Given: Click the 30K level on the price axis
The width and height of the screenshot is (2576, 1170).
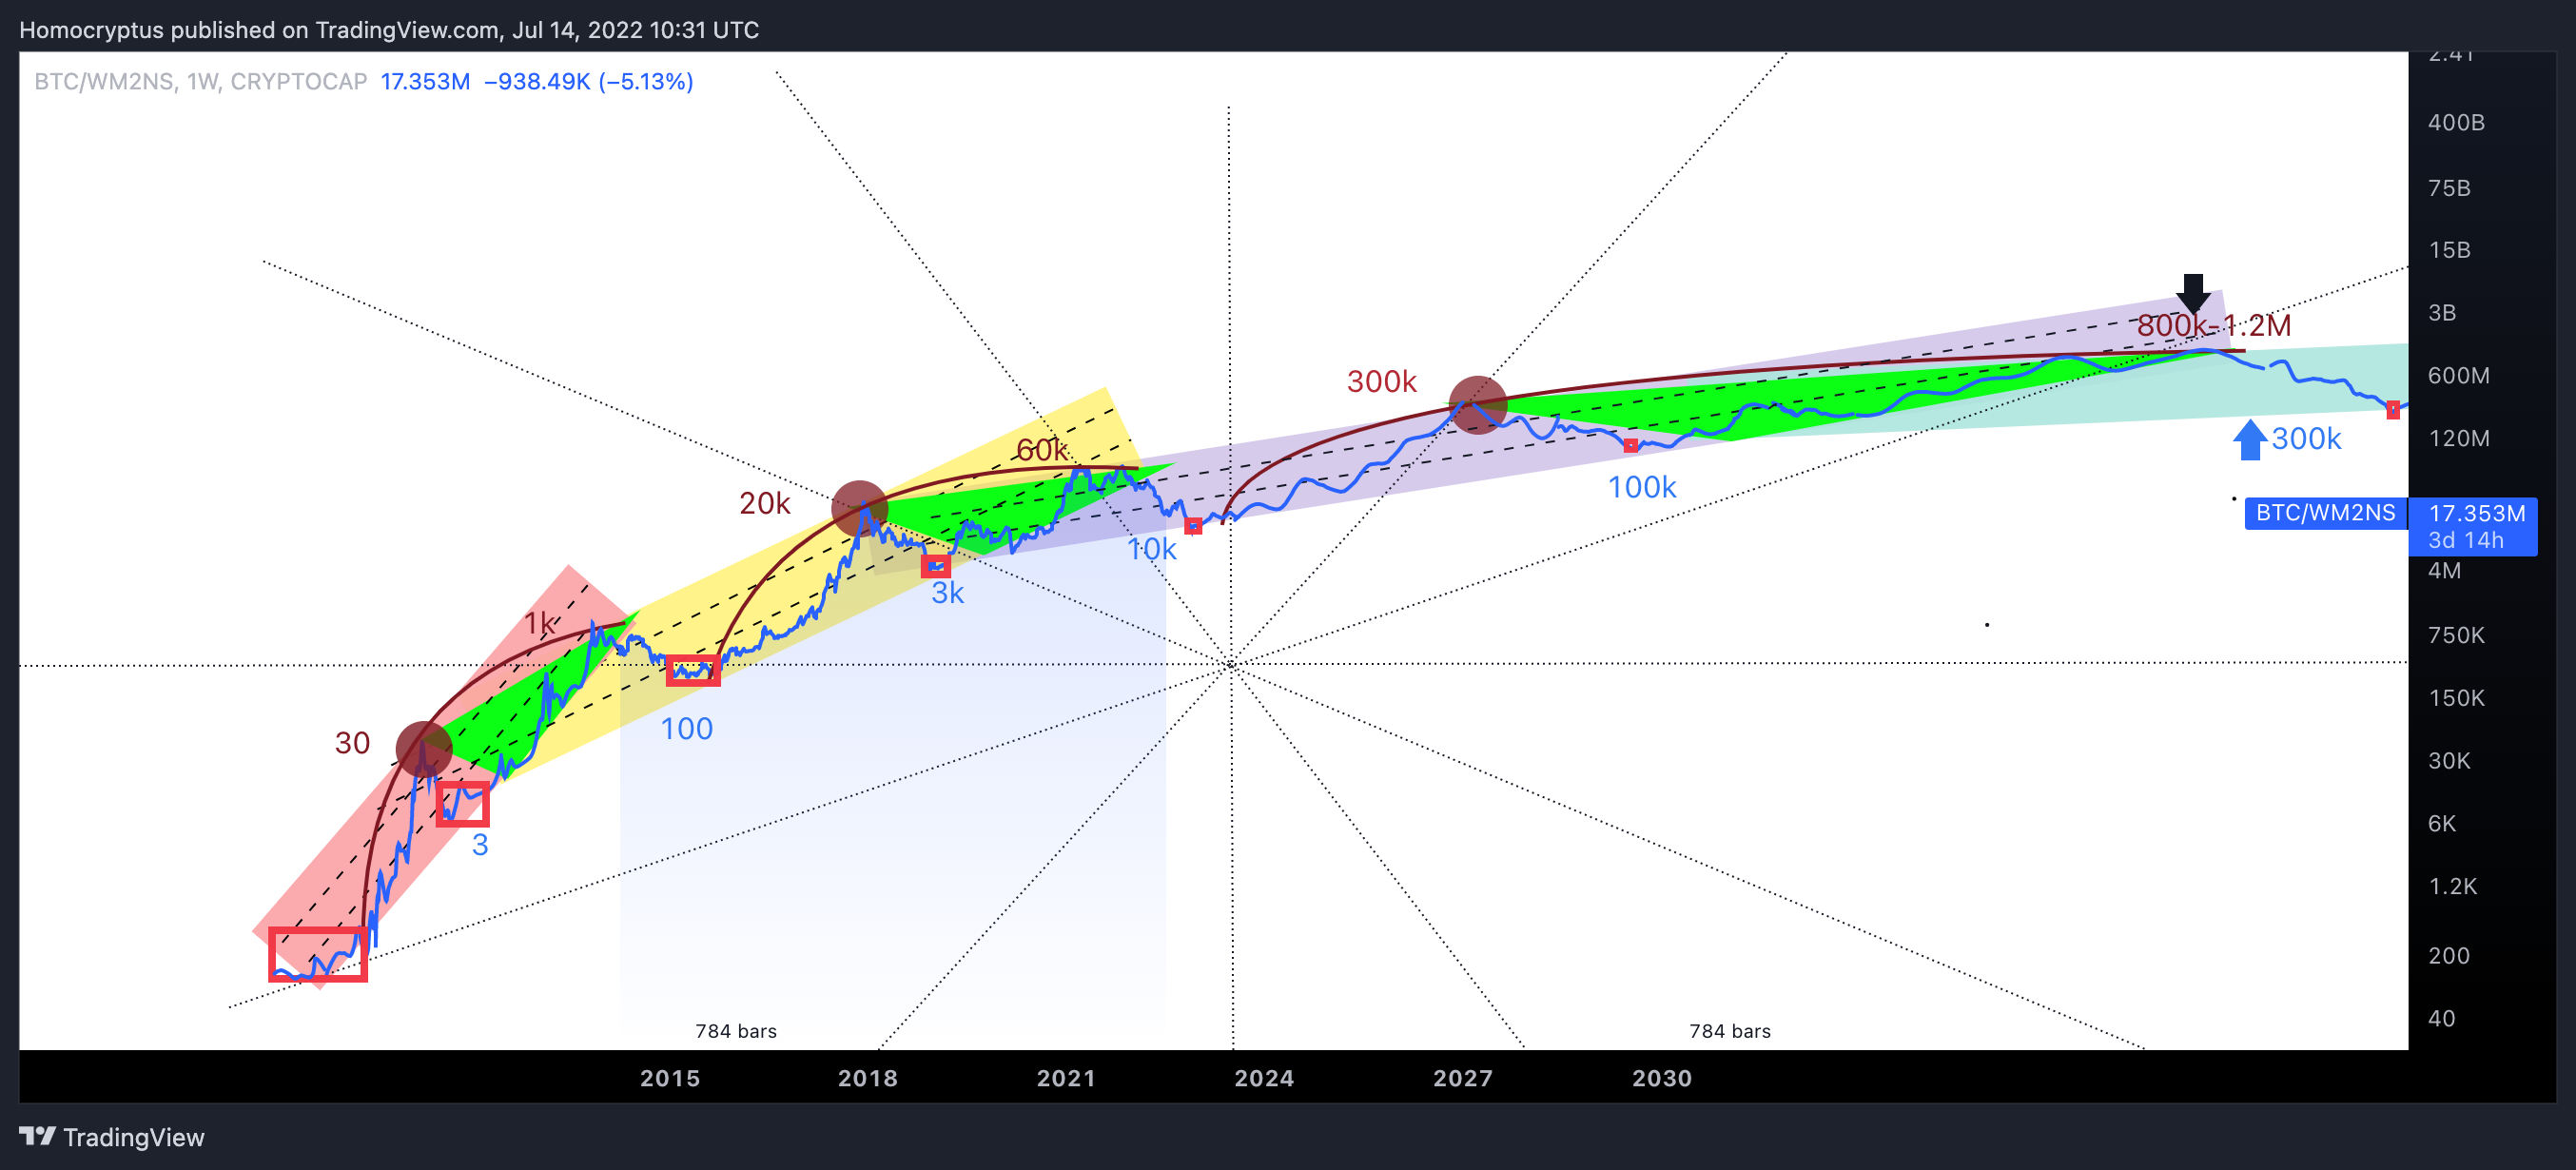Looking at the screenshot, I should coord(2449,761).
